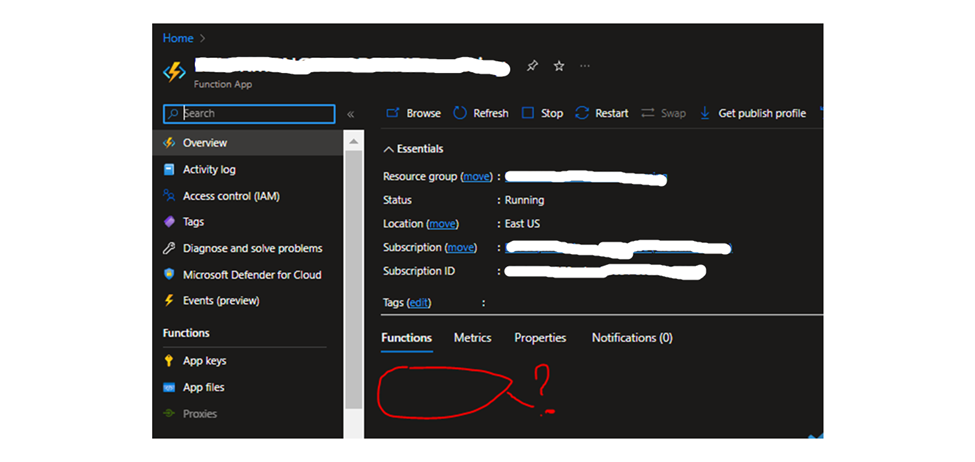Switch to the Functions tab

tap(407, 338)
